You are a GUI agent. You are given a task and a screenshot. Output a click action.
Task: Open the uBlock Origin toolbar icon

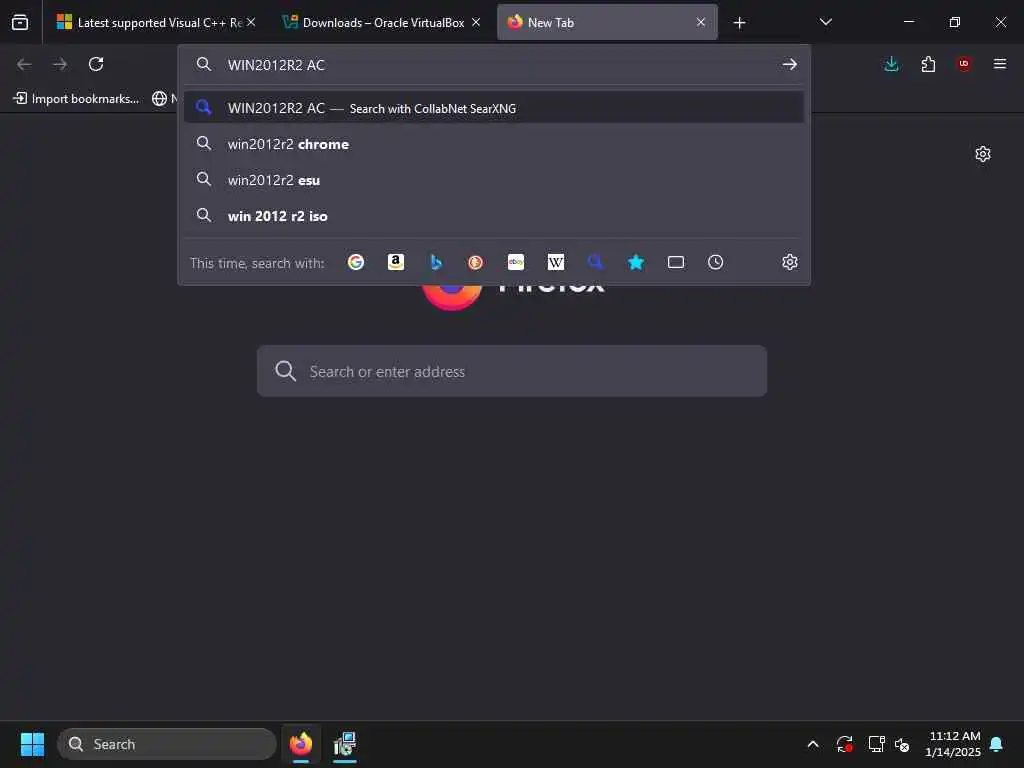964,64
